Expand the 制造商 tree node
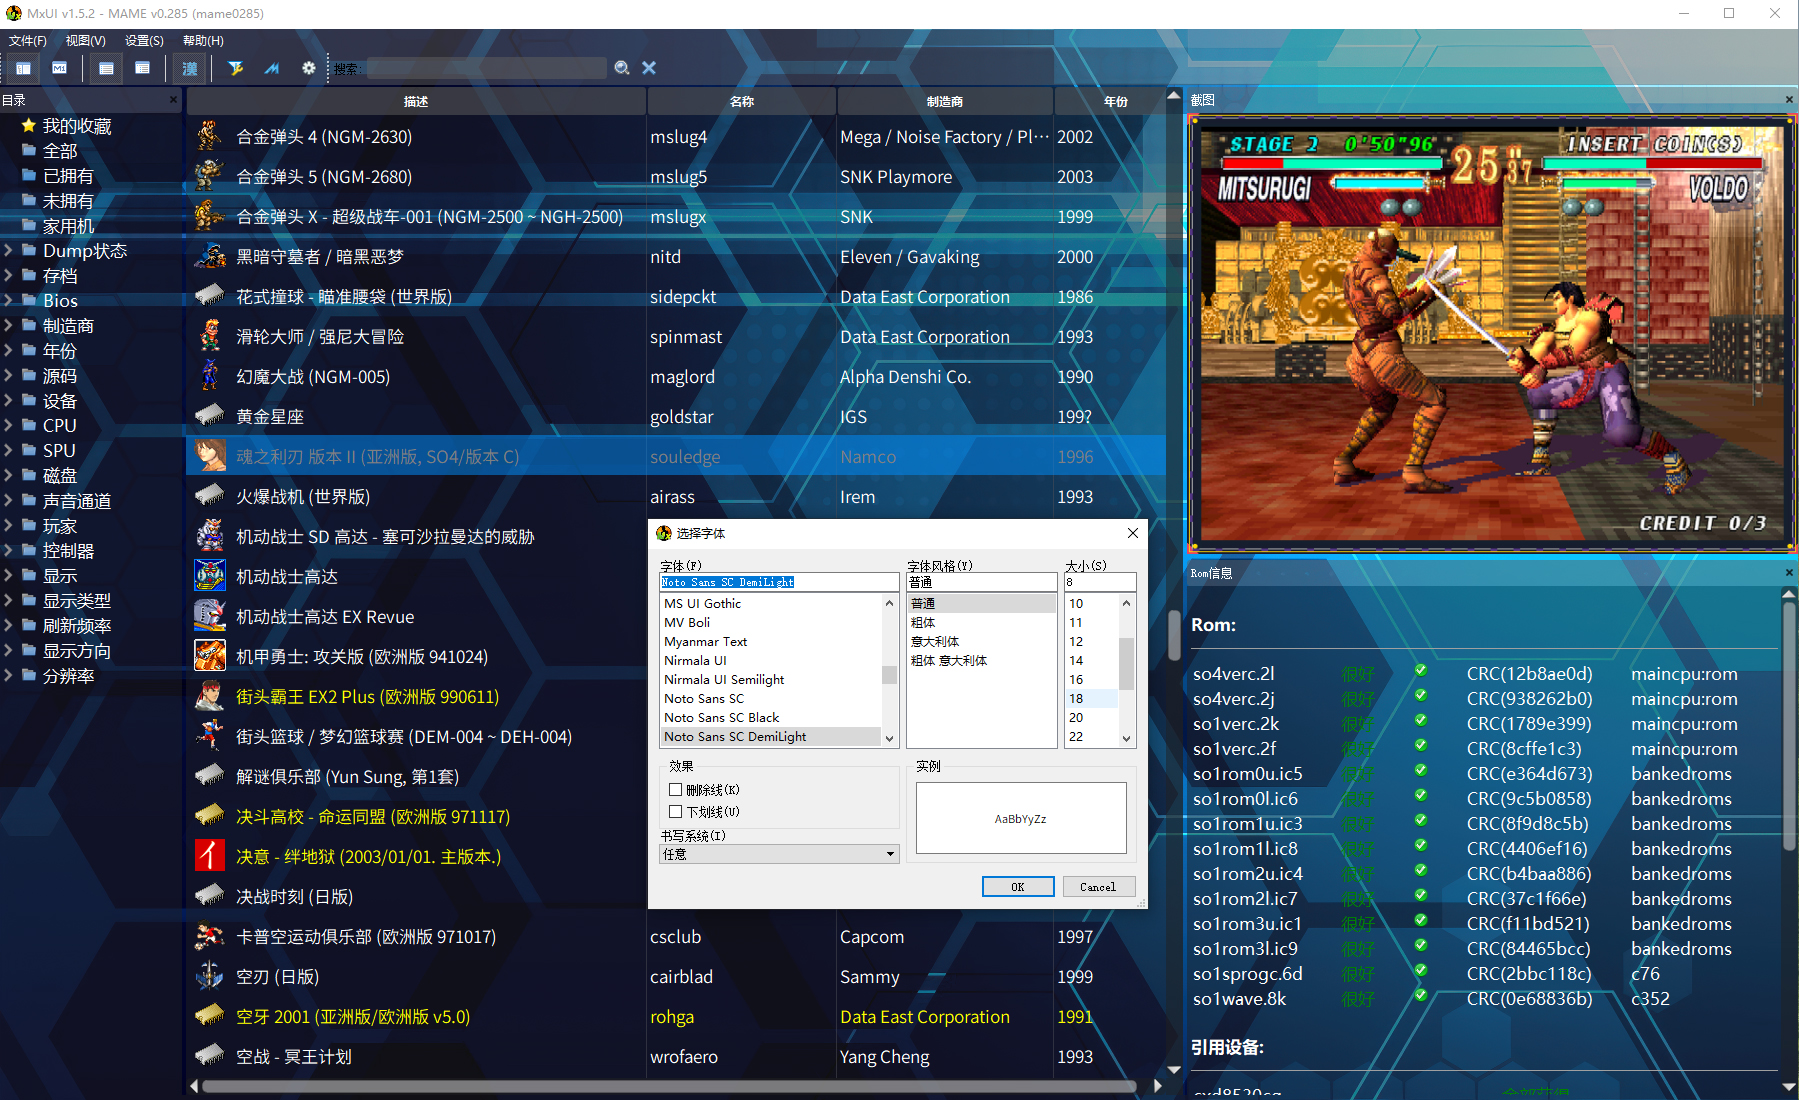1799x1100 pixels. [9, 326]
